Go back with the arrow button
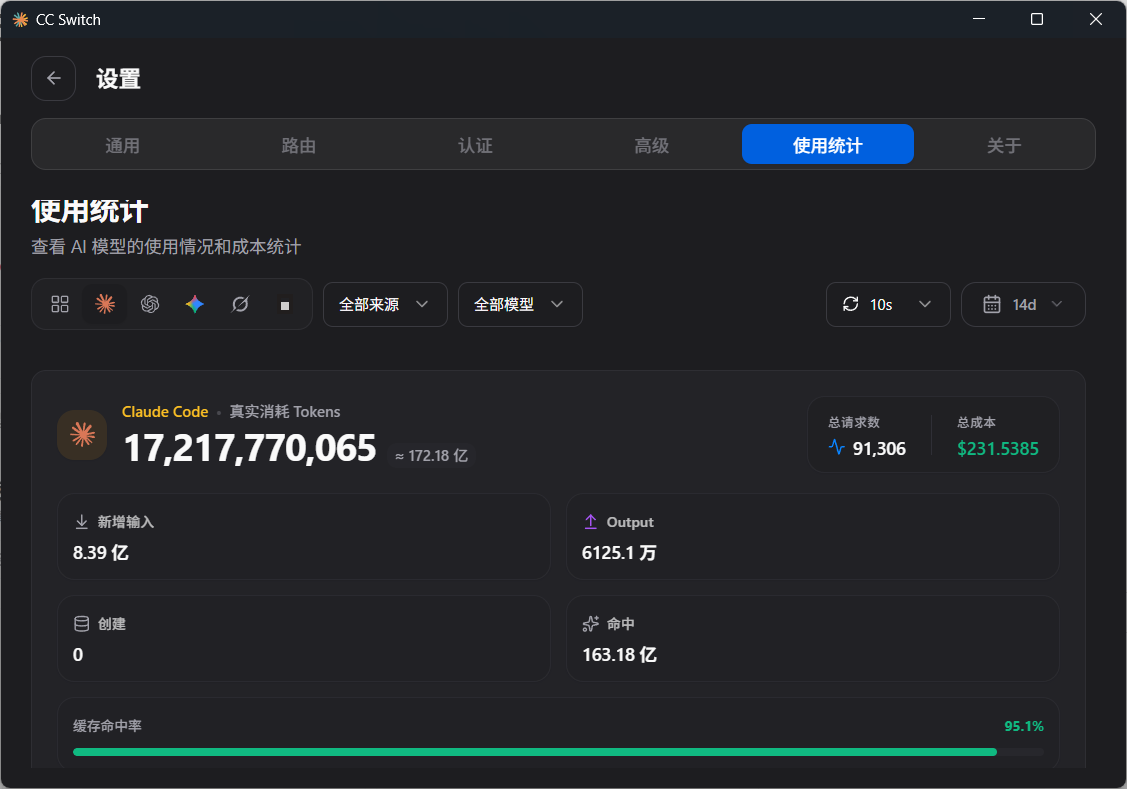The image size is (1127, 789). click(53, 78)
